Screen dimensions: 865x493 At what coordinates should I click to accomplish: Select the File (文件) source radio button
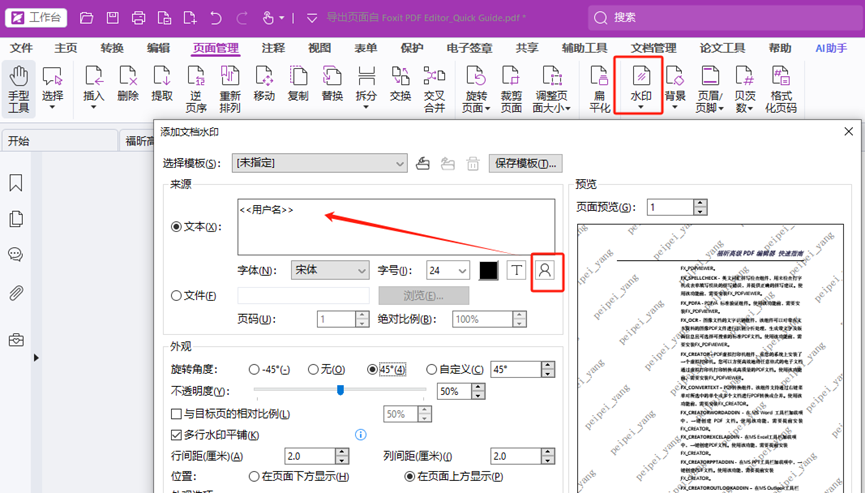click(177, 296)
